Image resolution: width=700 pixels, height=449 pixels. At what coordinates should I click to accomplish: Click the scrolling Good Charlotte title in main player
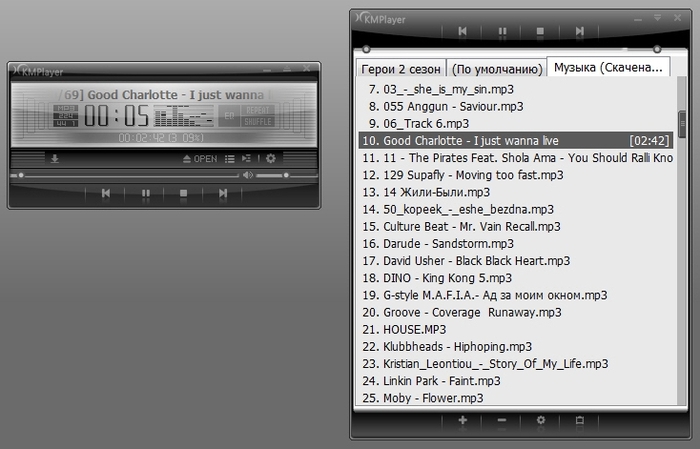coord(164,95)
